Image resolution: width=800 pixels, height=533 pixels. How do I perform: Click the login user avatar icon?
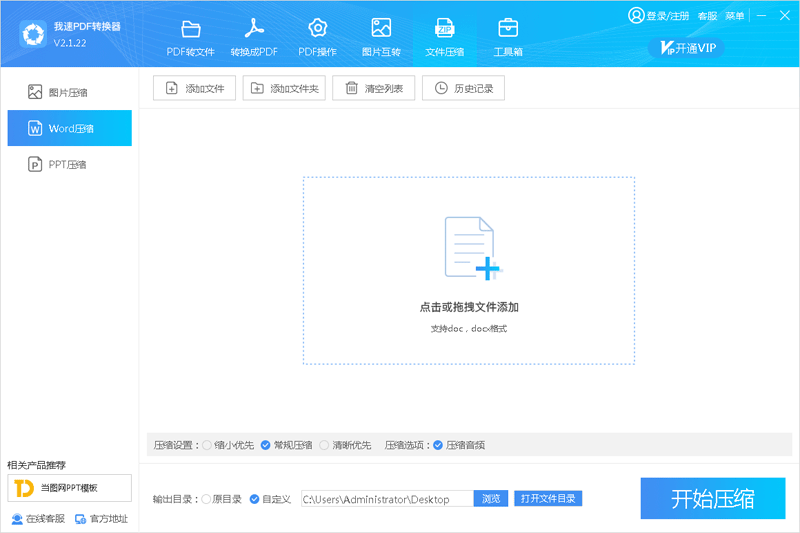(x=636, y=16)
